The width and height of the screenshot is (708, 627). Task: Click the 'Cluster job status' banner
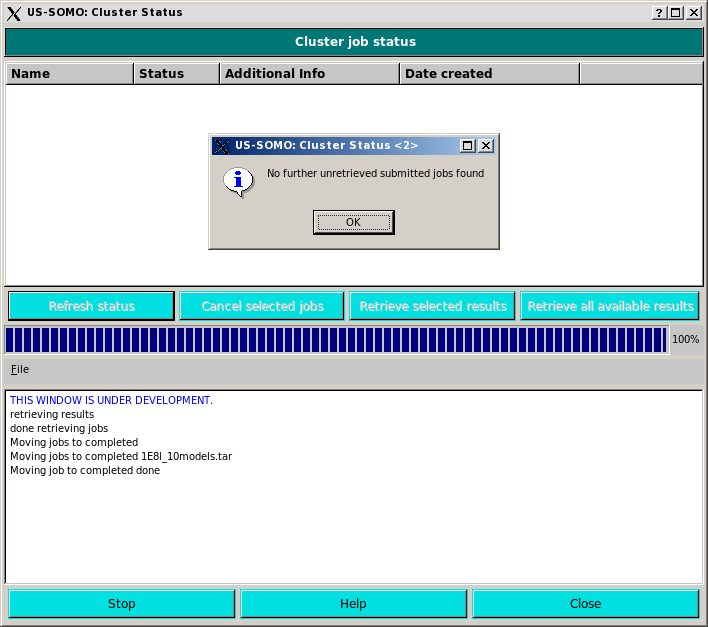tap(354, 42)
